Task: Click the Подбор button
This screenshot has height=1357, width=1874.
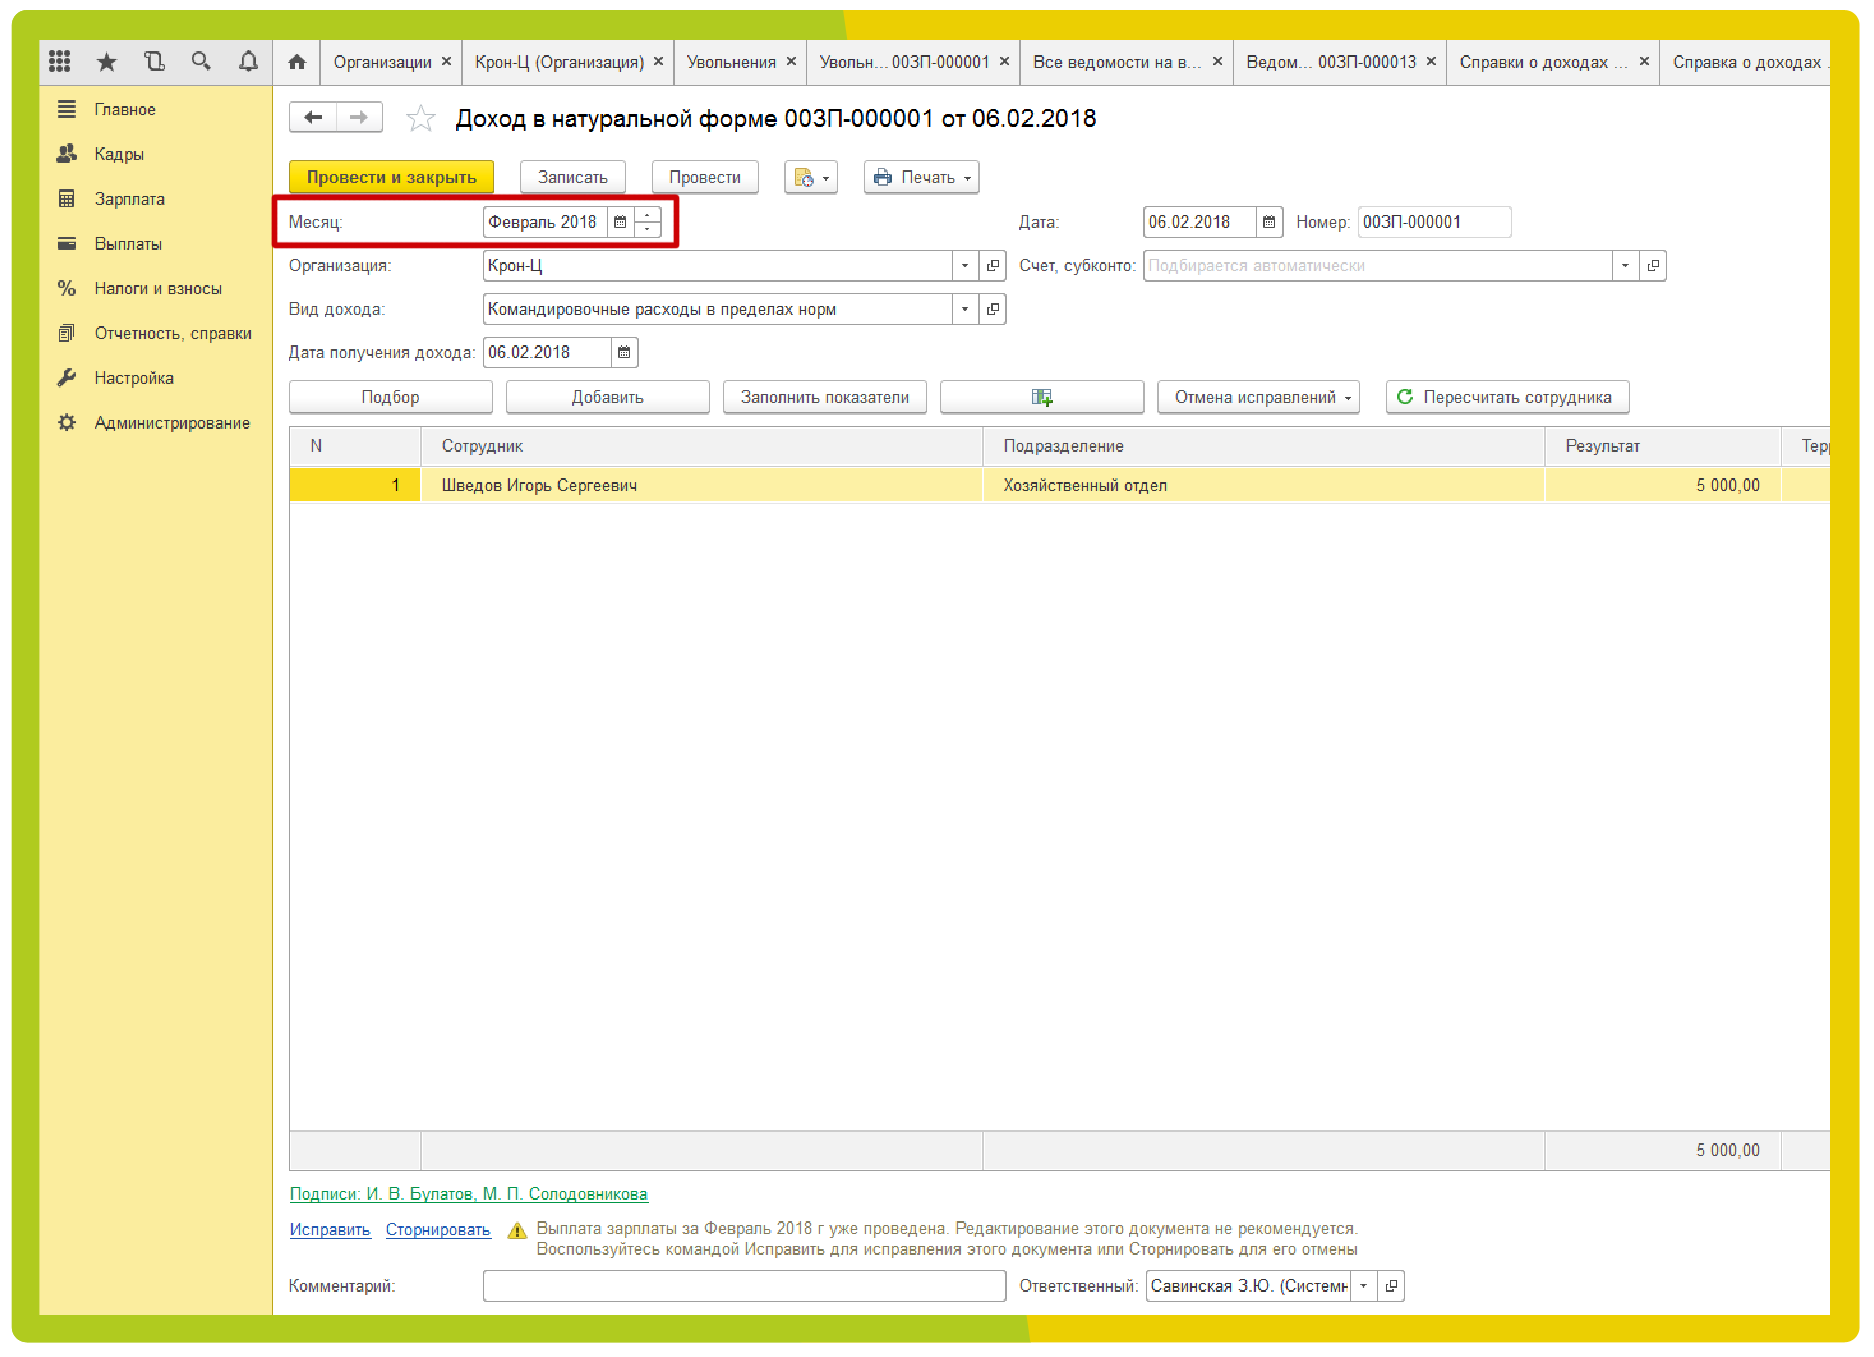Action: click(x=391, y=397)
